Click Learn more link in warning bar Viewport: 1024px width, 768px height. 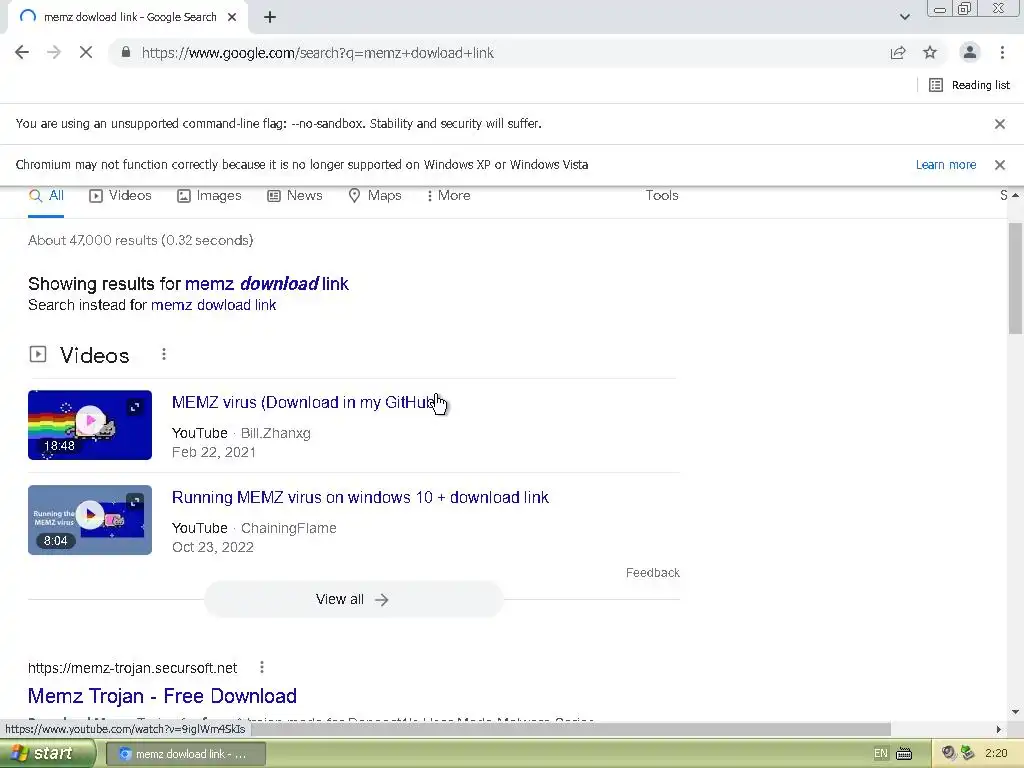(x=946, y=165)
